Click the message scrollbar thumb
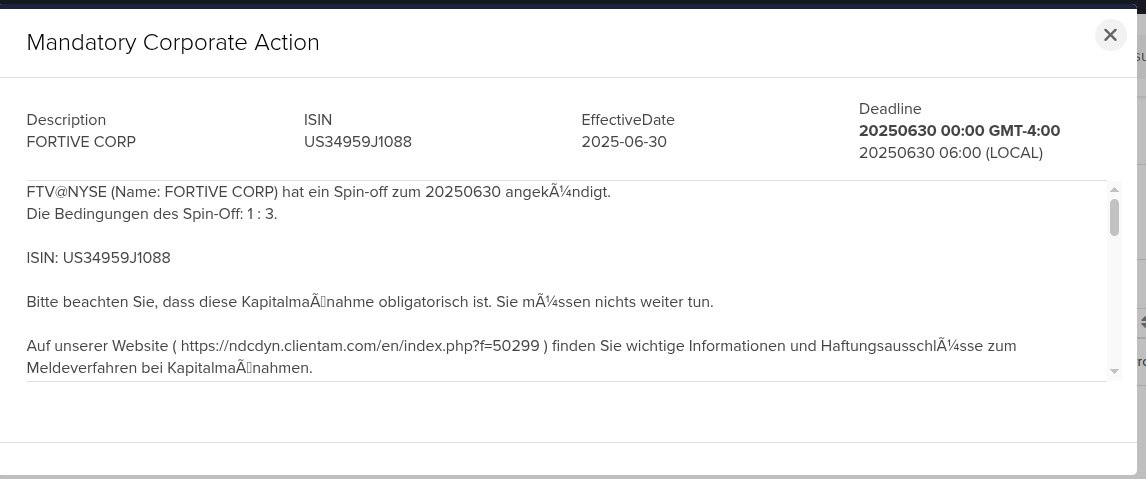This screenshot has width=1146, height=479. [x=1114, y=217]
